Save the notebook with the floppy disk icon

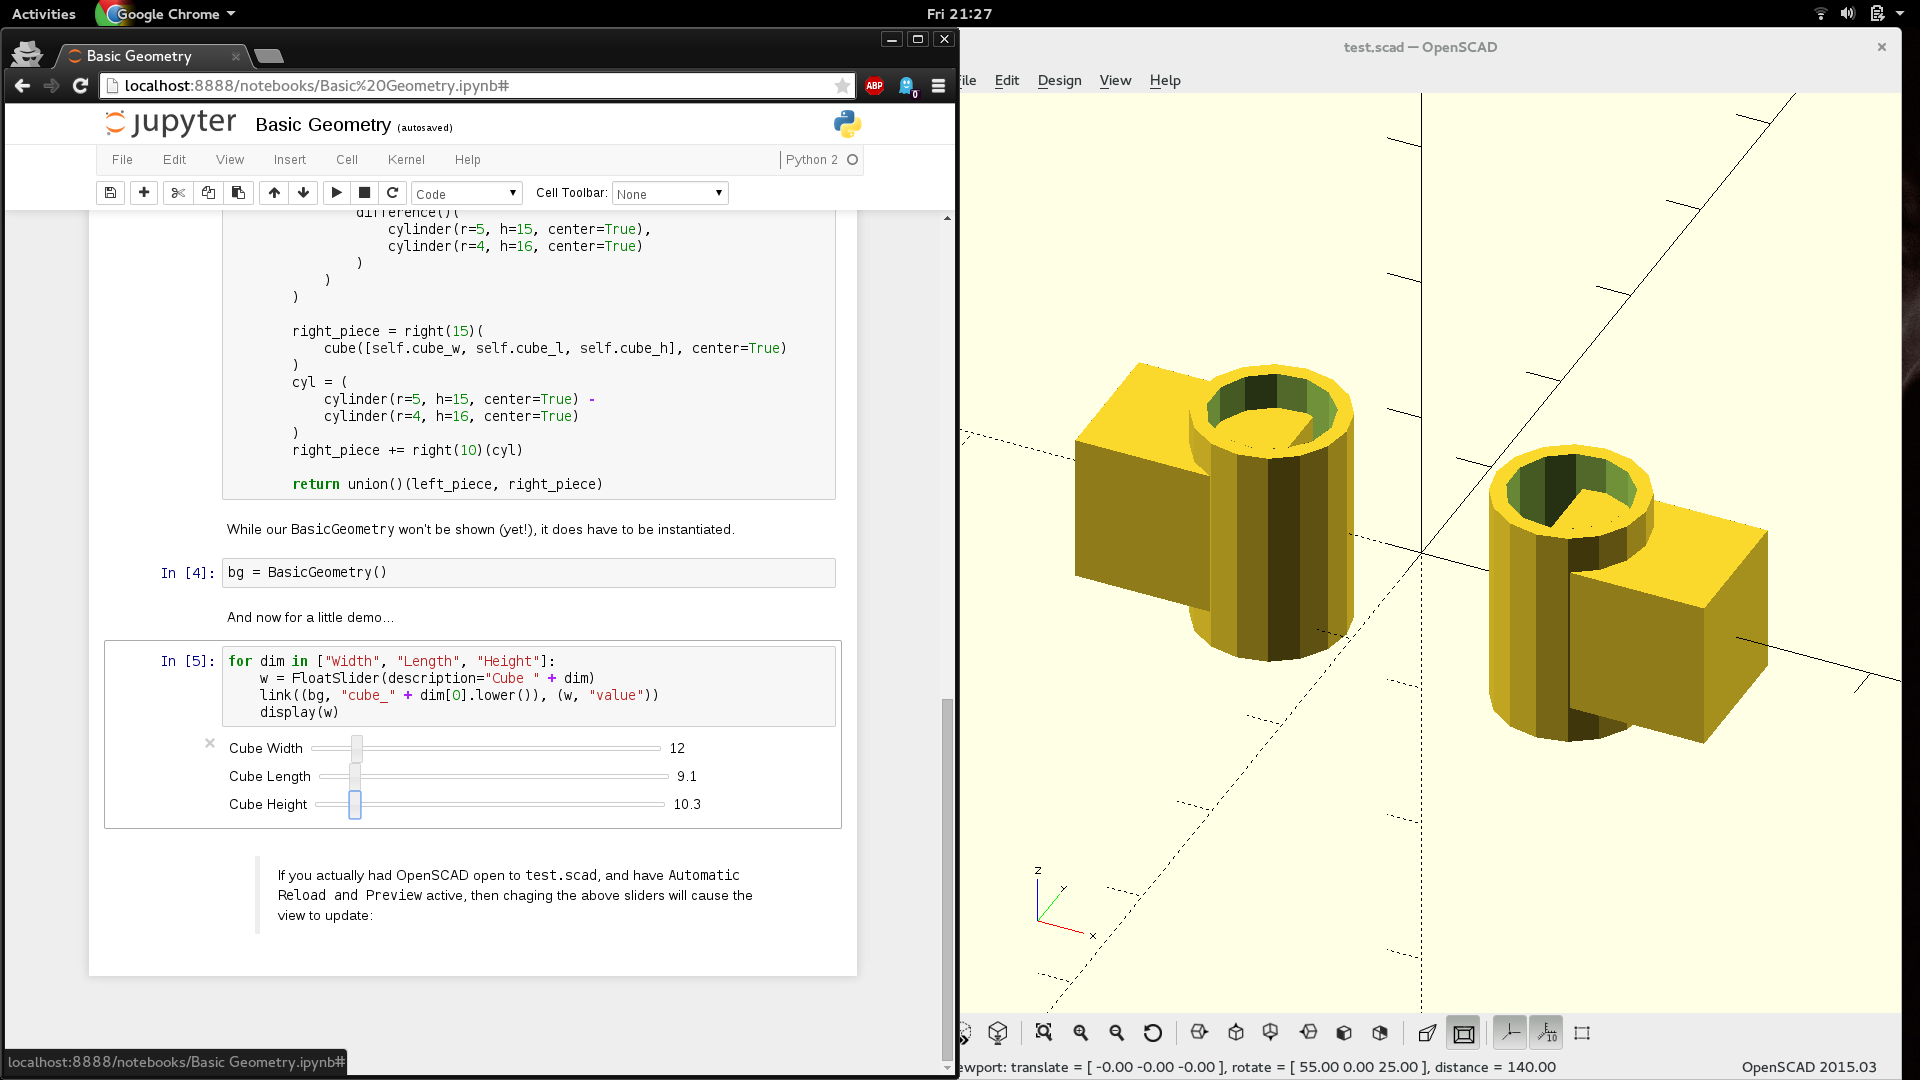[x=111, y=193]
